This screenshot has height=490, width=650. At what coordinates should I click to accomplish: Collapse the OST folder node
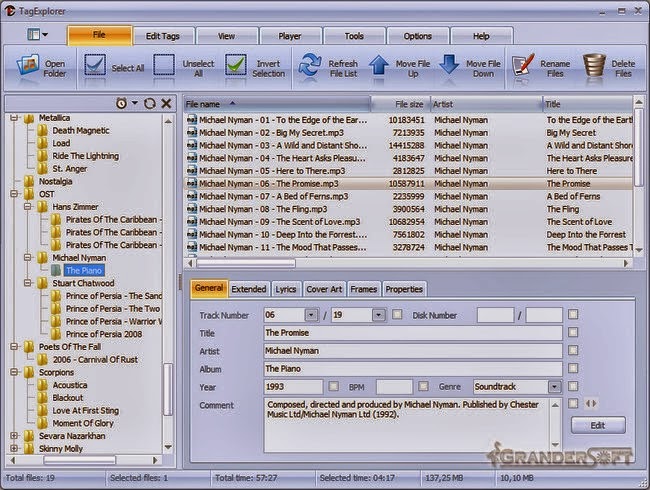point(15,194)
